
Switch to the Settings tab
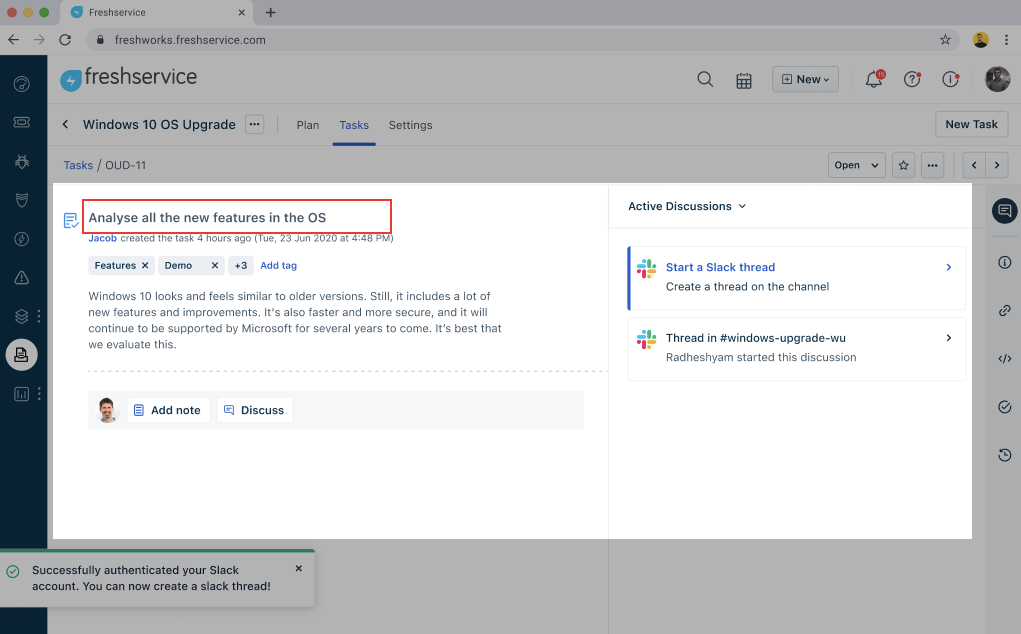[x=410, y=125]
